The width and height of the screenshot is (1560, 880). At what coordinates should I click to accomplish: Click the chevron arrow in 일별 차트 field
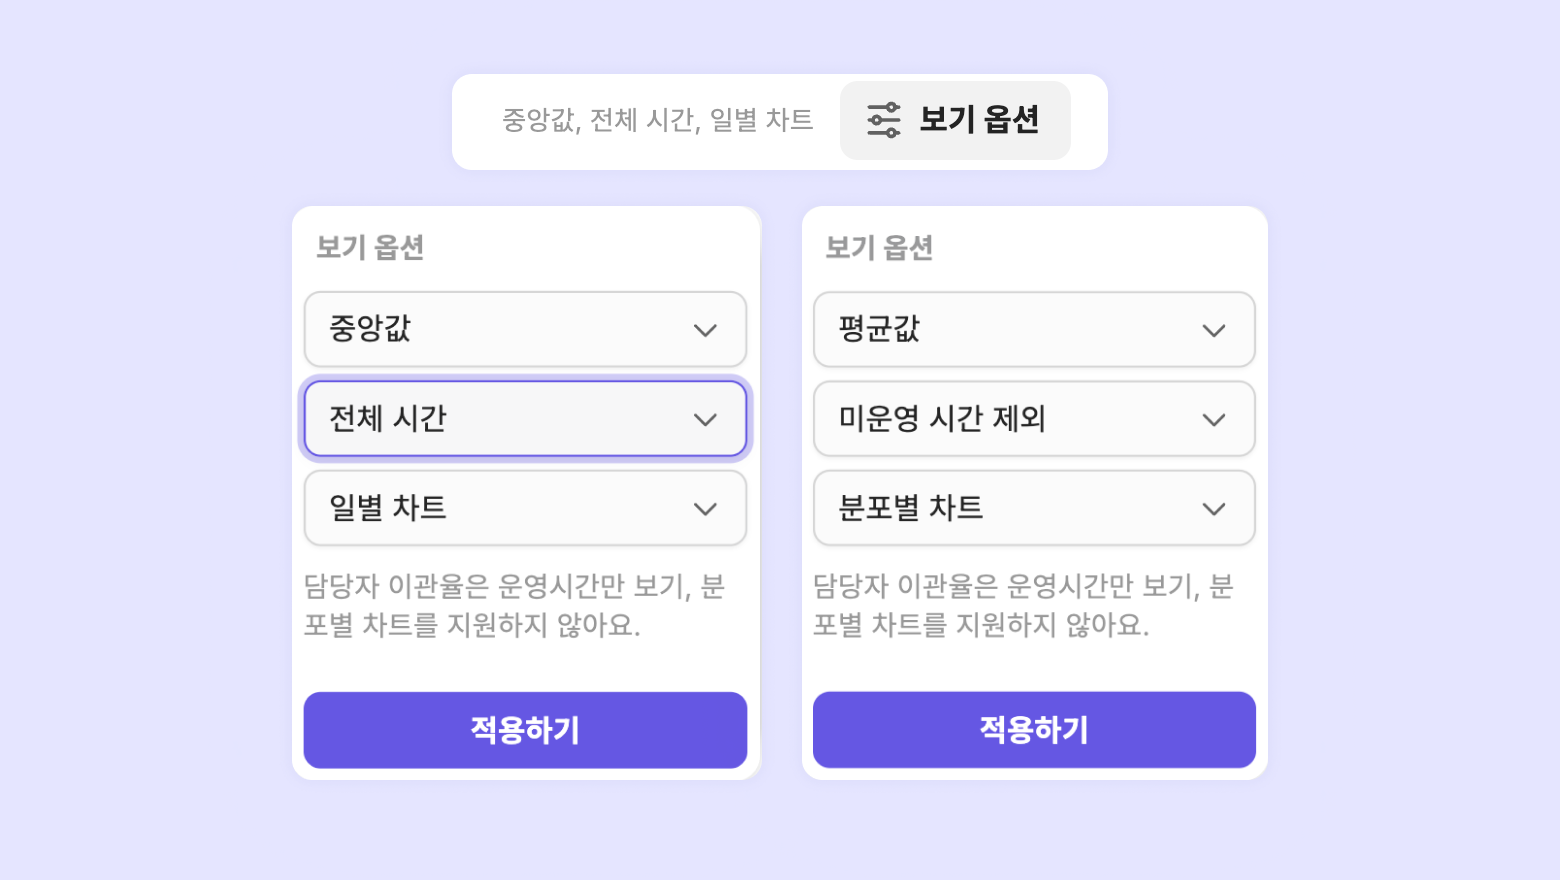click(705, 509)
